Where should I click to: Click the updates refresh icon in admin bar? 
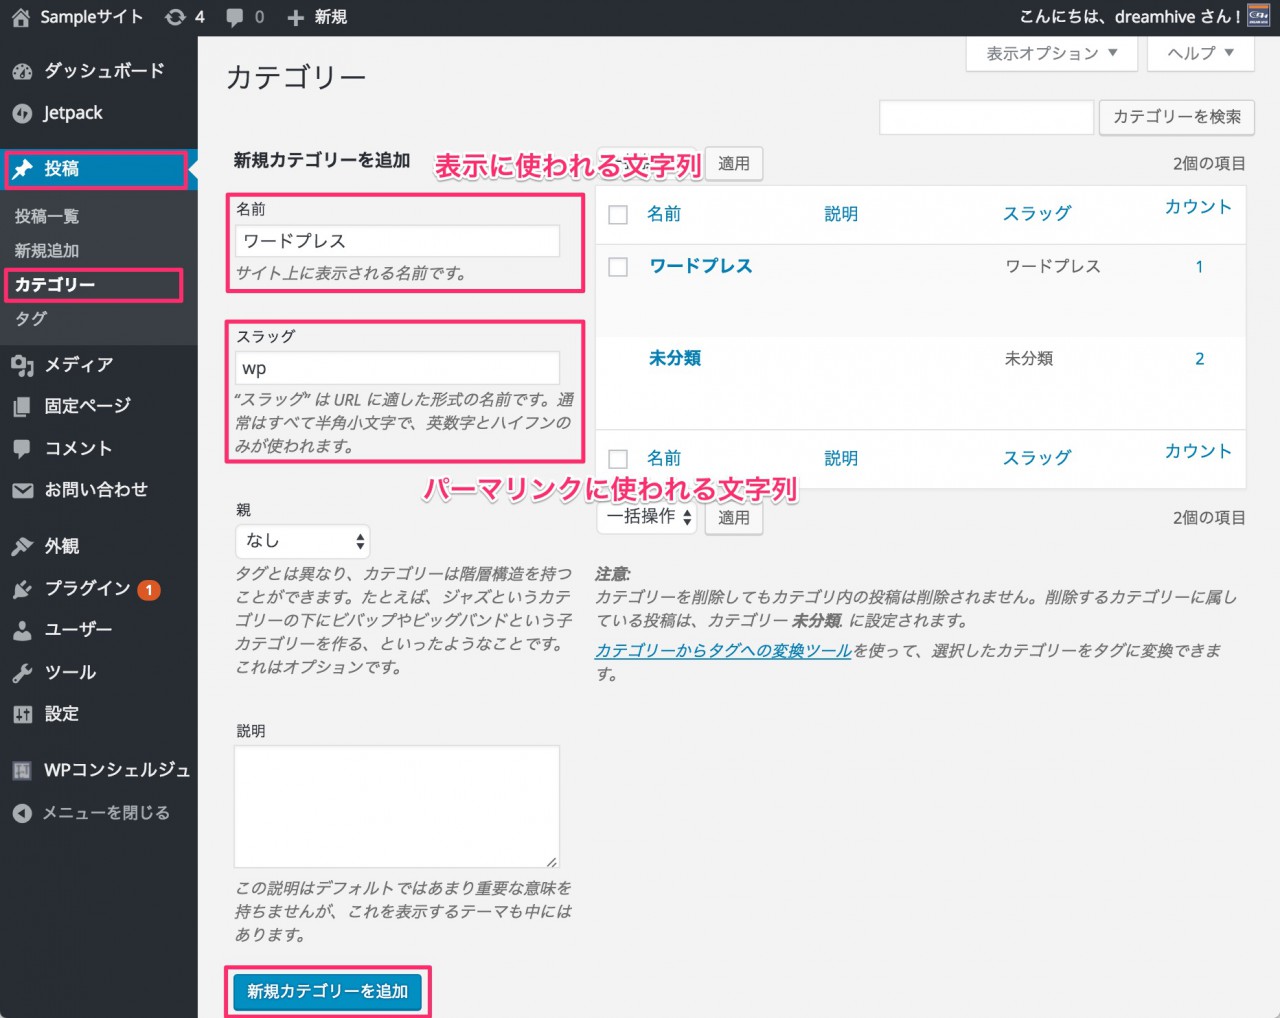[175, 17]
